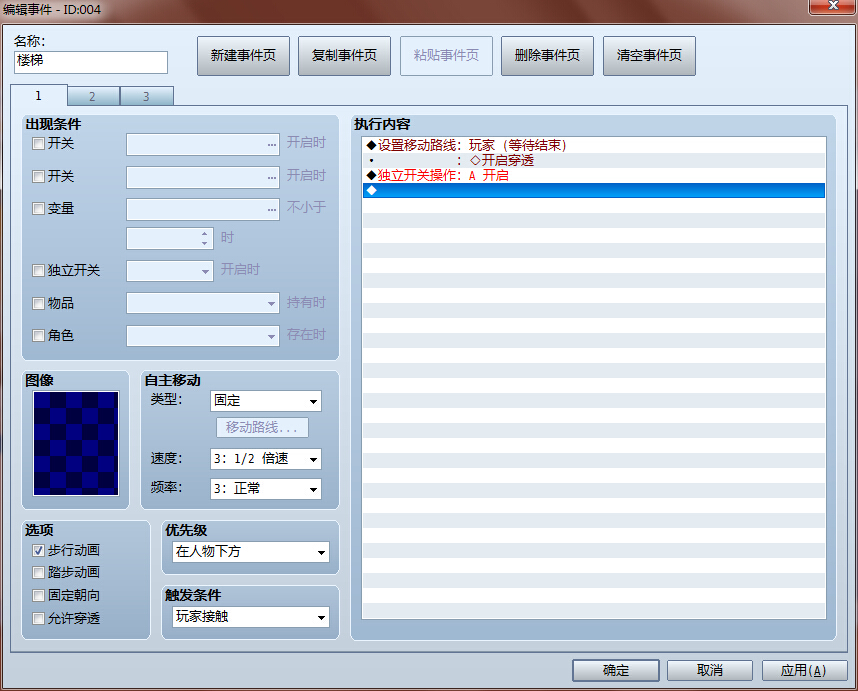This screenshot has height=691, width=858.
Task: Select the blue checkered event image
Action: pyautogui.click(x=76, y=443)
